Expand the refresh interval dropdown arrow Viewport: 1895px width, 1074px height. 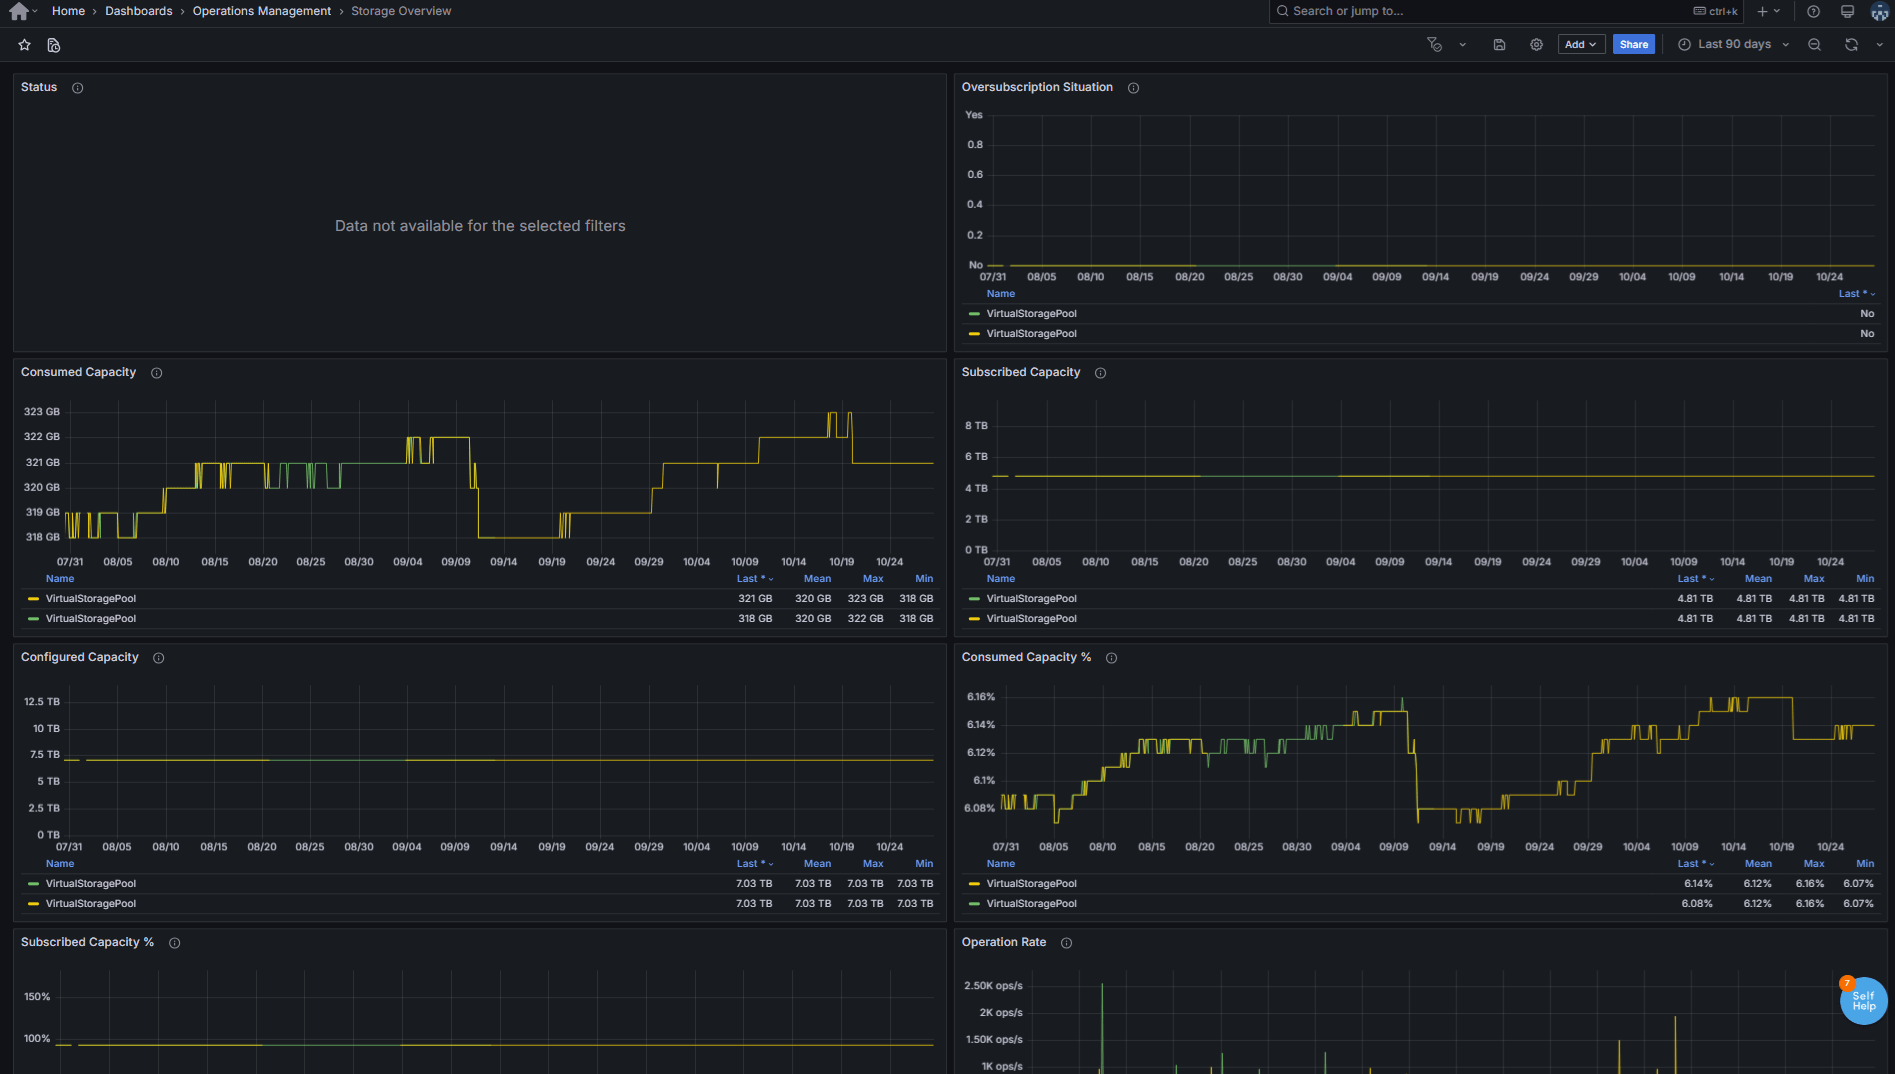tap(1879, 45)
